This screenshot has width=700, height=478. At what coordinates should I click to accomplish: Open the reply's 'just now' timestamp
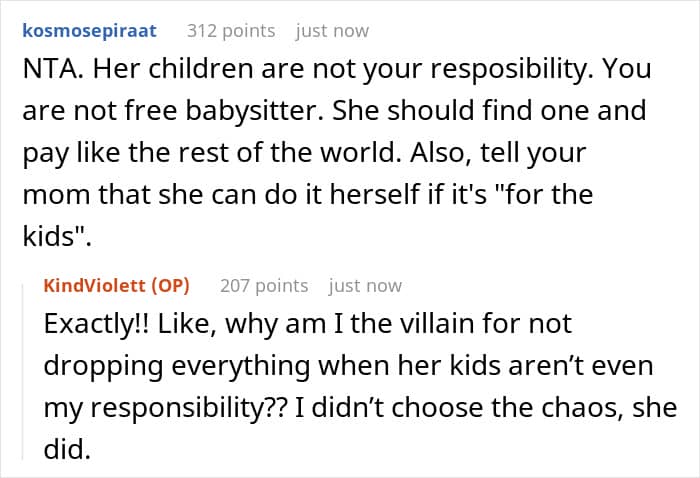pyautogui.click(x=365, y=286)
